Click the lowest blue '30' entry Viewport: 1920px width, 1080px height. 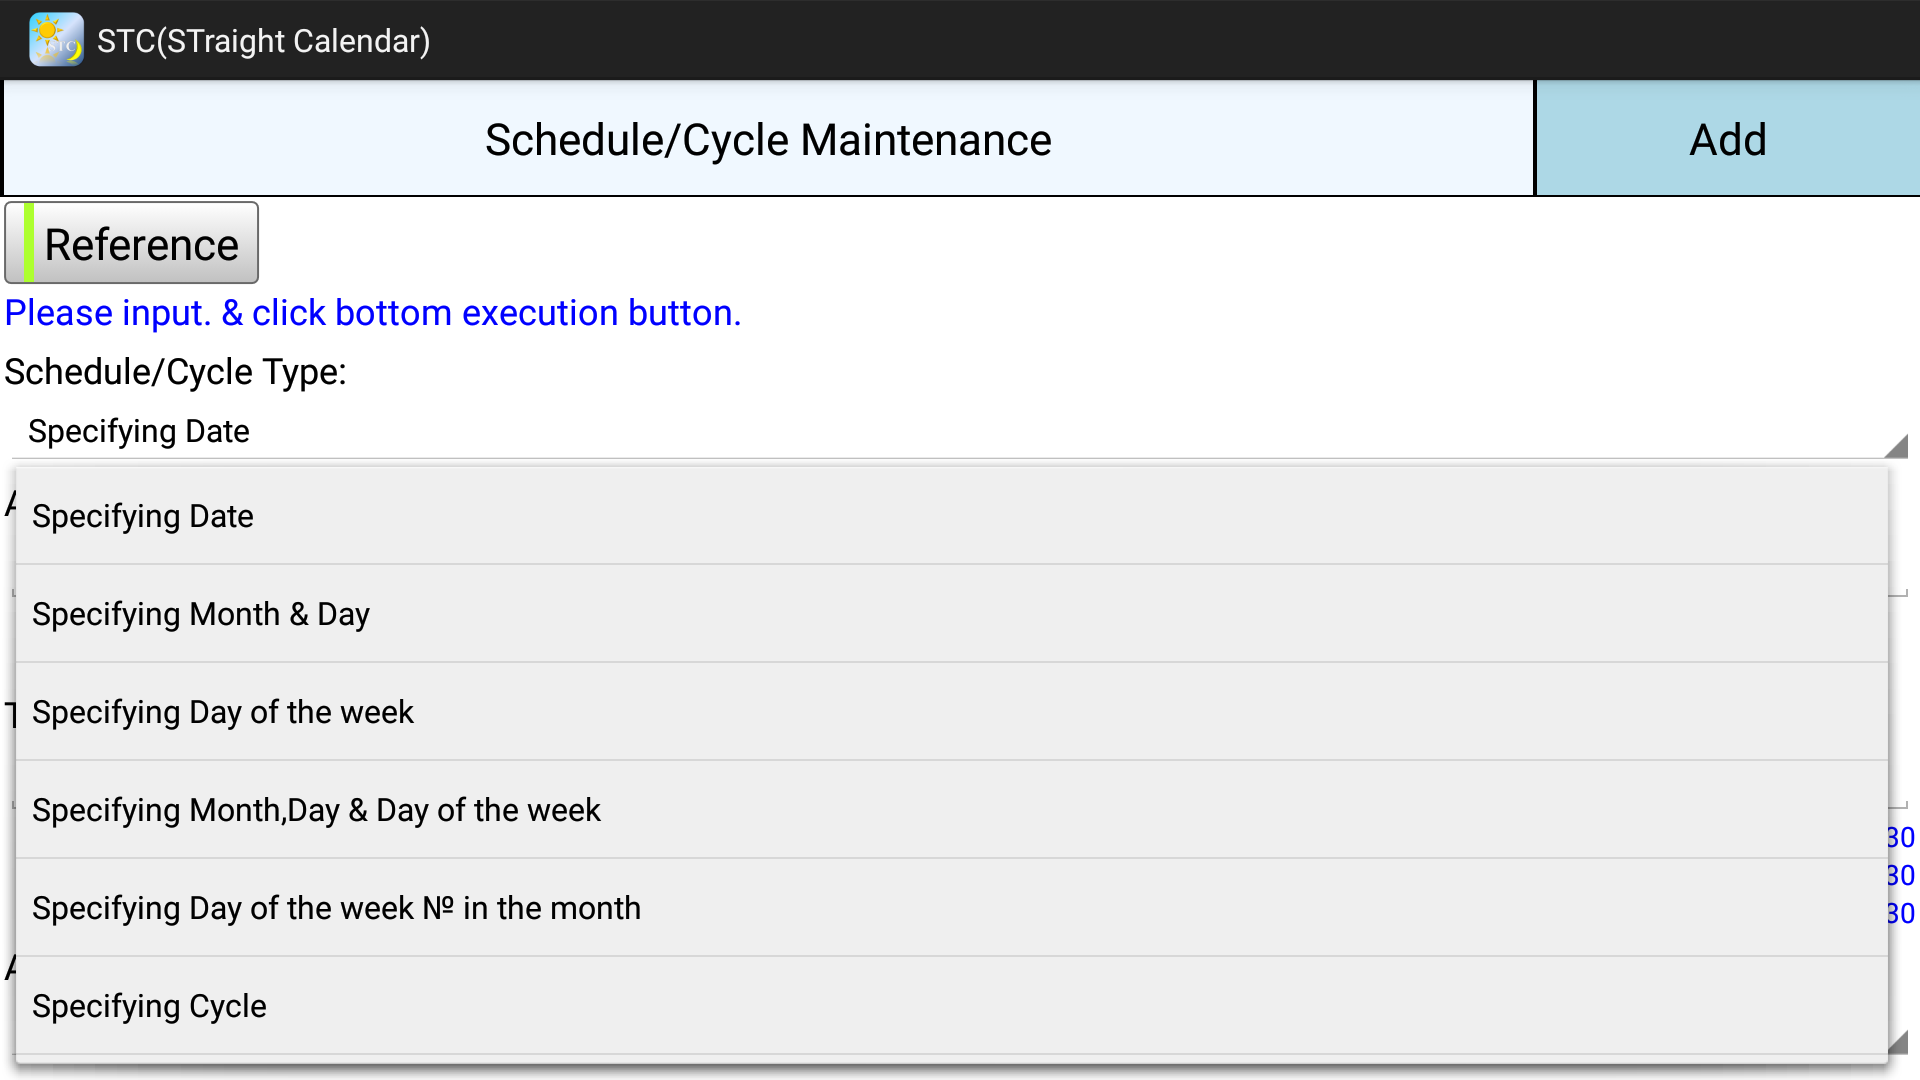[1900, 914]
